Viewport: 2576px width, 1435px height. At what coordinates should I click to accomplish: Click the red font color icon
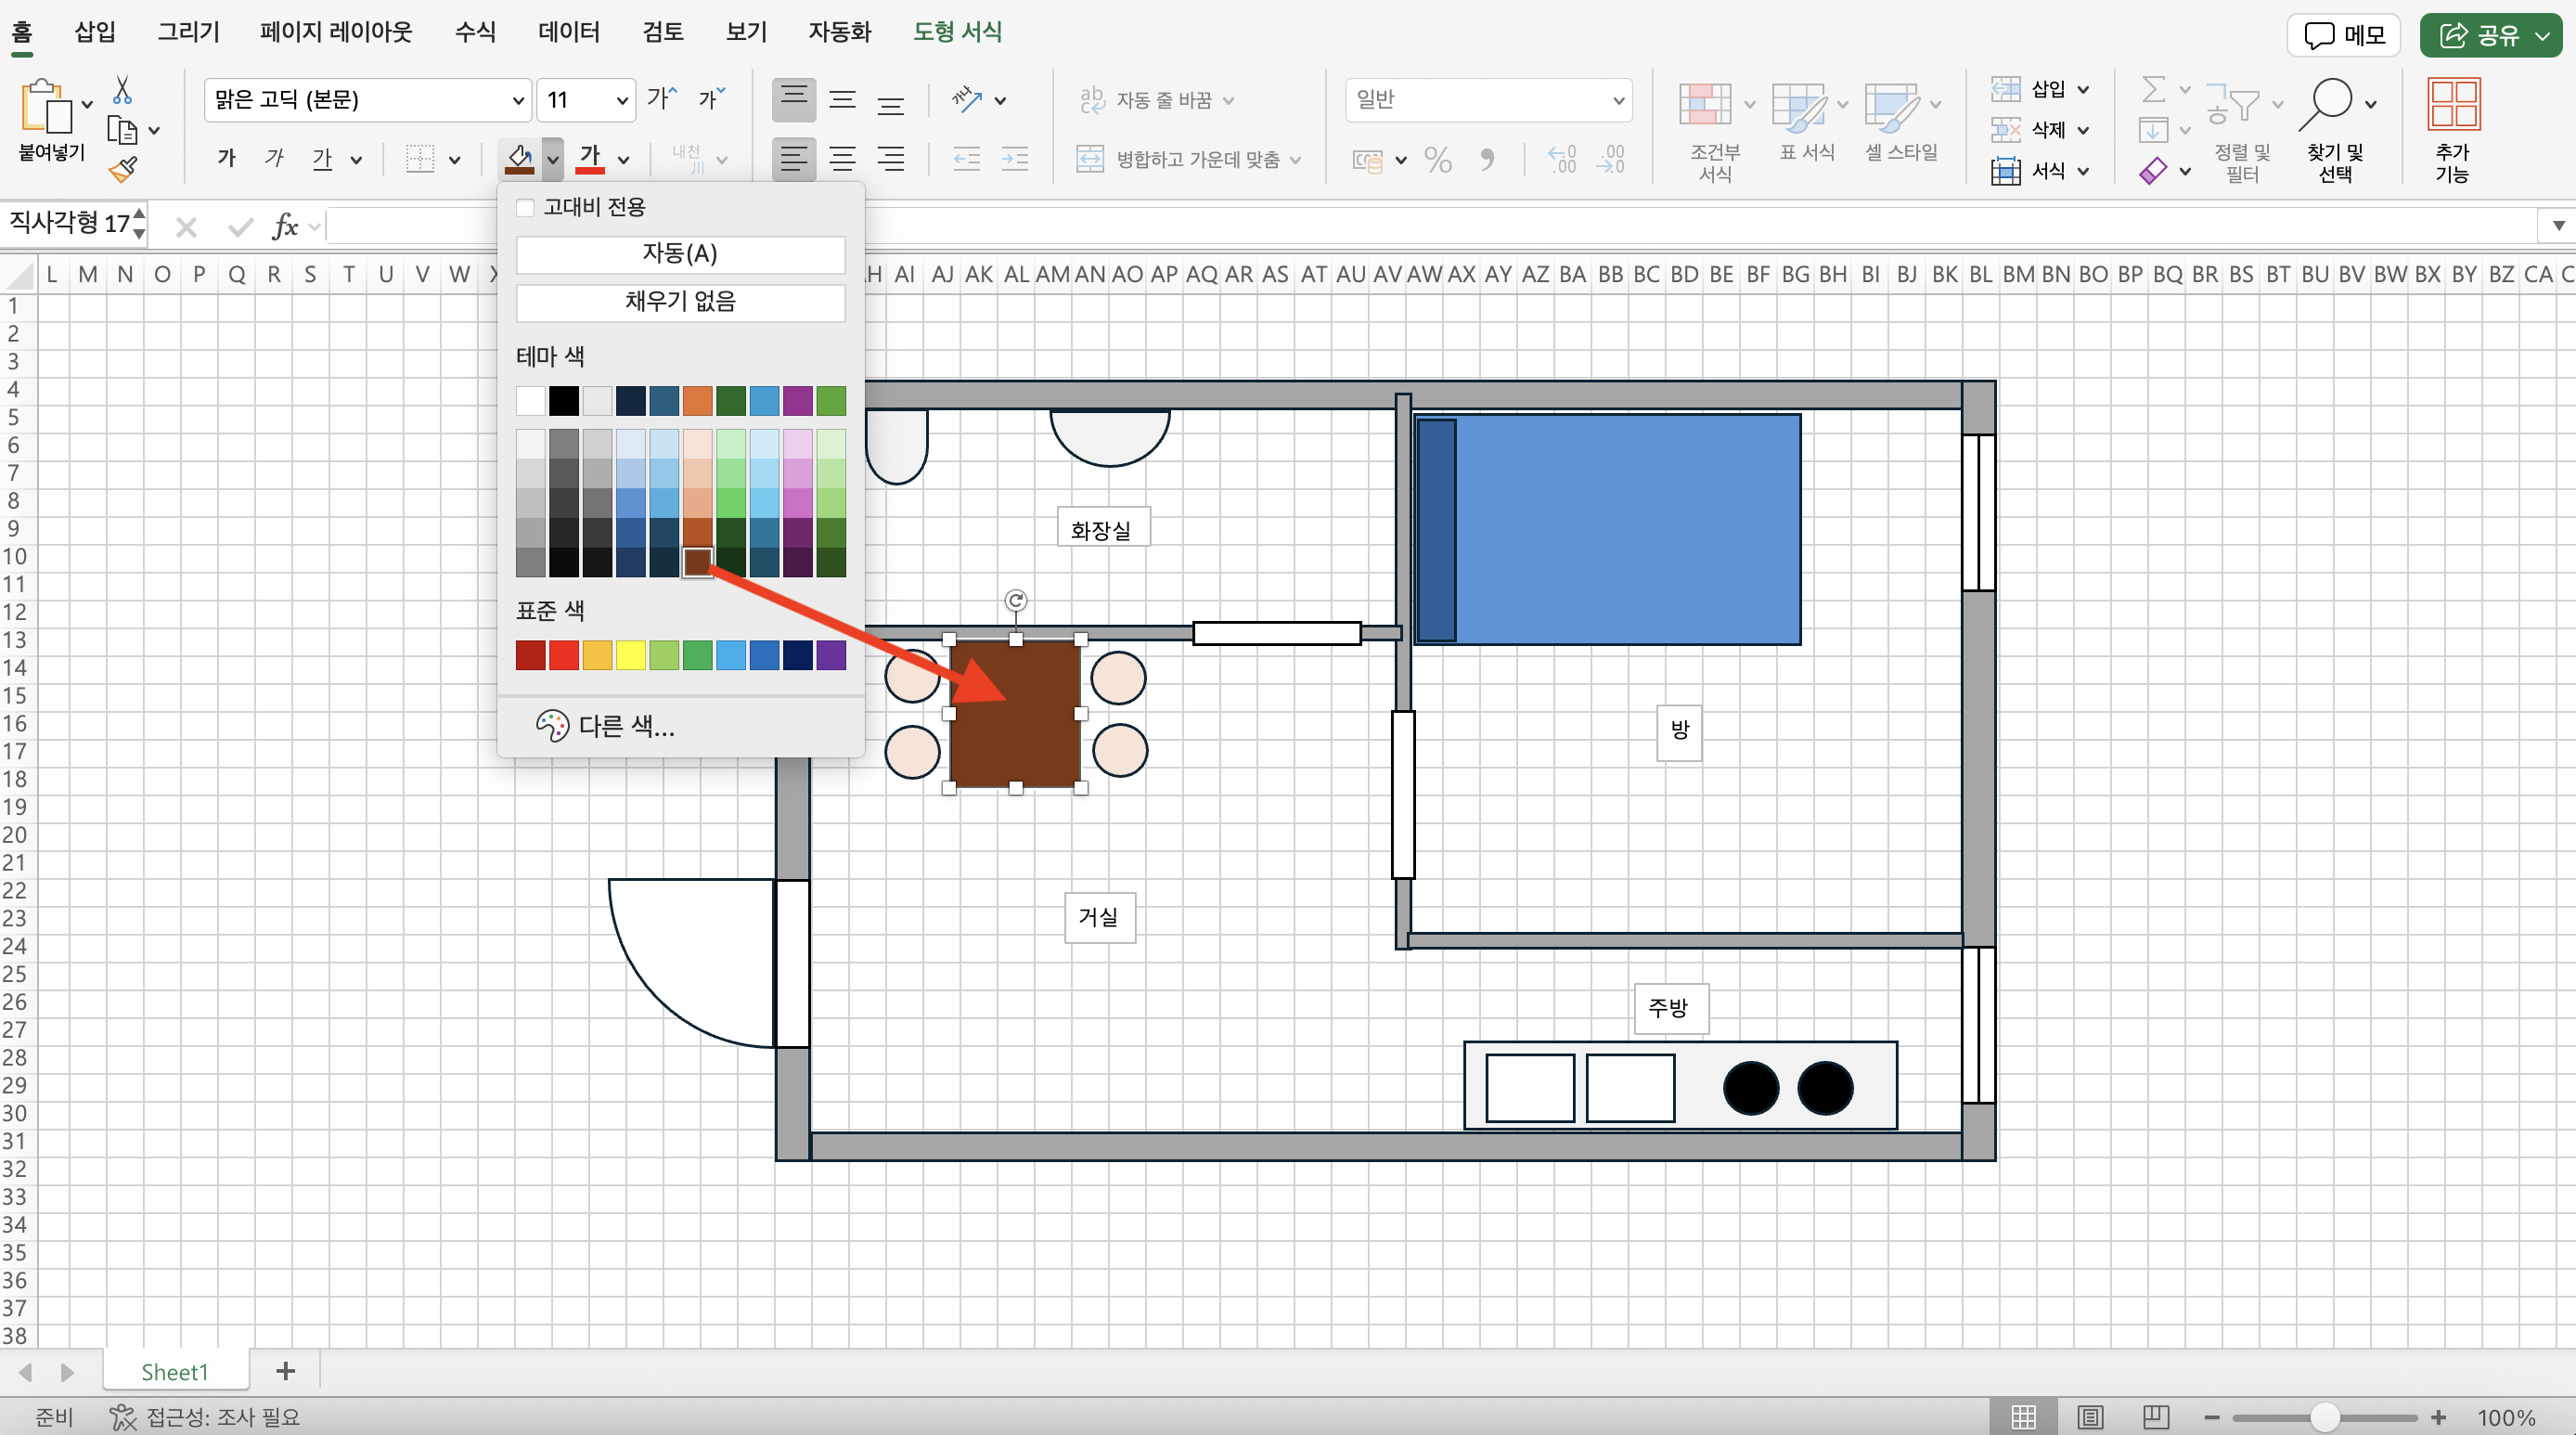click(x=590, y=158)
